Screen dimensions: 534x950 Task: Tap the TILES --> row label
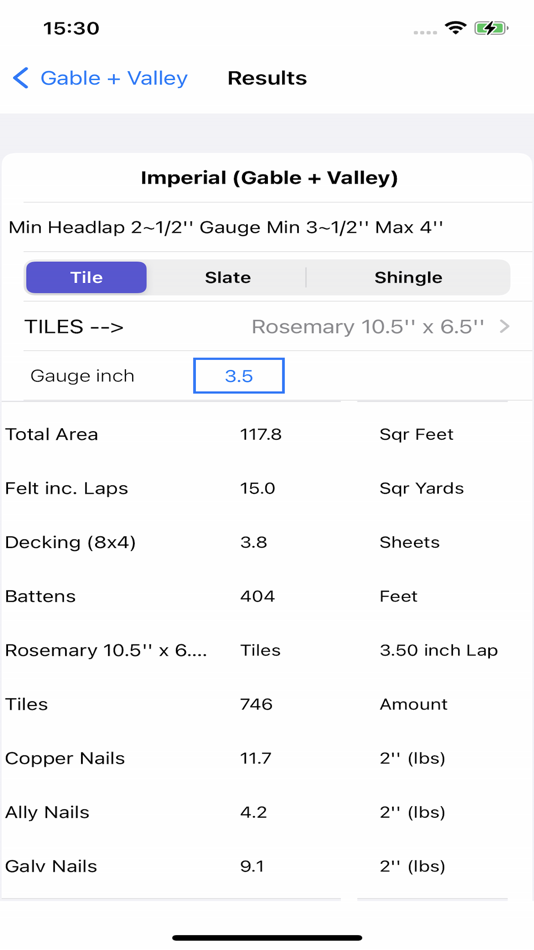74,327
